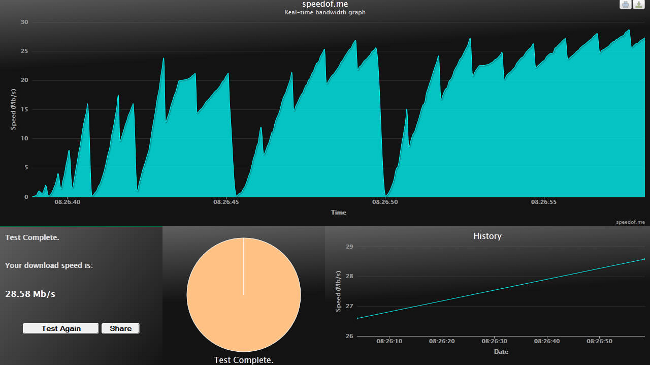Select the History chart trend line
Viewport: 650px width, 366px height.
[501, 288]
